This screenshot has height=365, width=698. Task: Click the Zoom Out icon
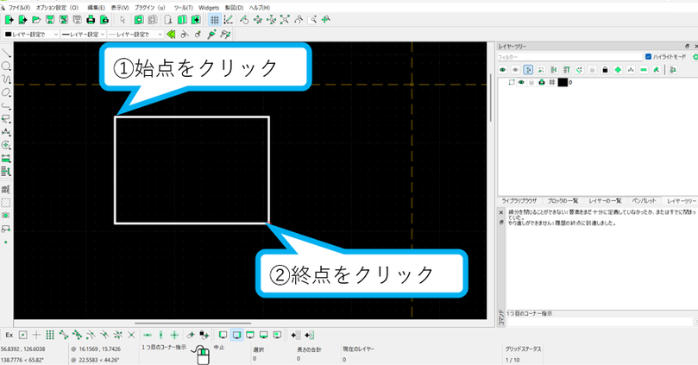[271, 20]
